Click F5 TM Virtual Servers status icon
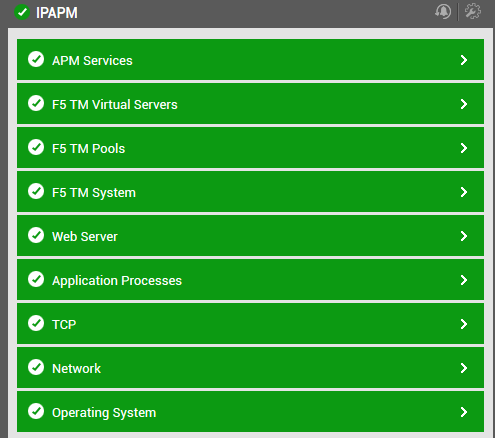 point(36,103)
